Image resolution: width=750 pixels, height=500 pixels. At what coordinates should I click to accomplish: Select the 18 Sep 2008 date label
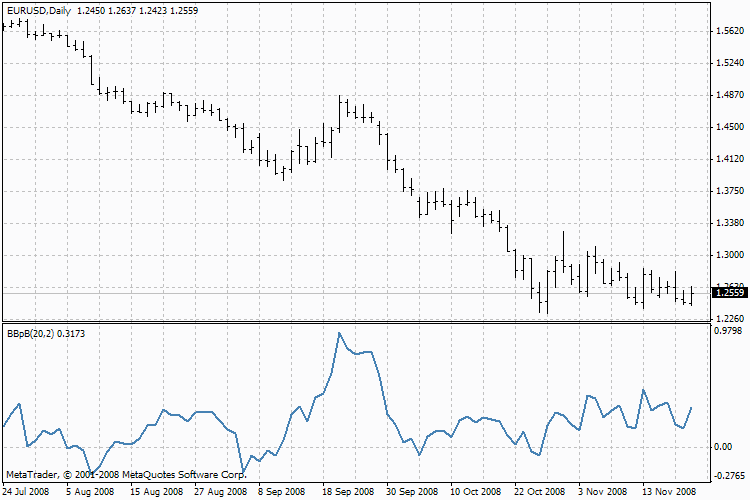[348, 492]
